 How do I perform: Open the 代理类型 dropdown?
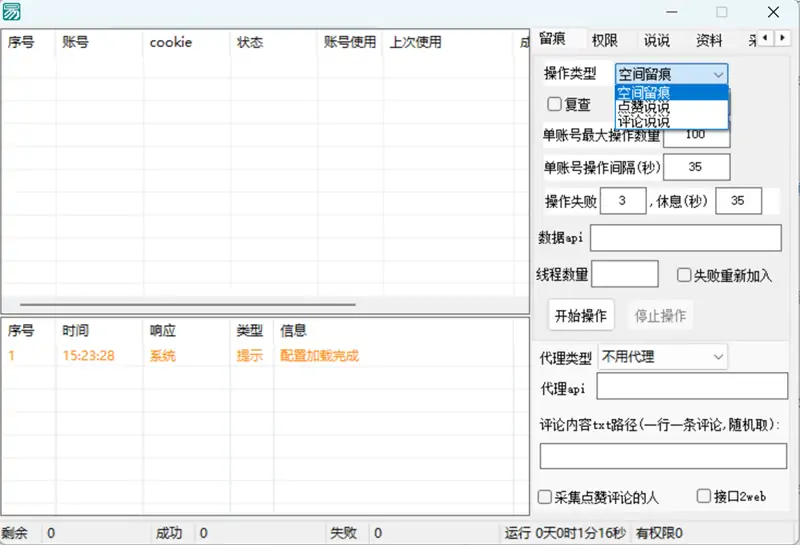(x=662, y=357)
